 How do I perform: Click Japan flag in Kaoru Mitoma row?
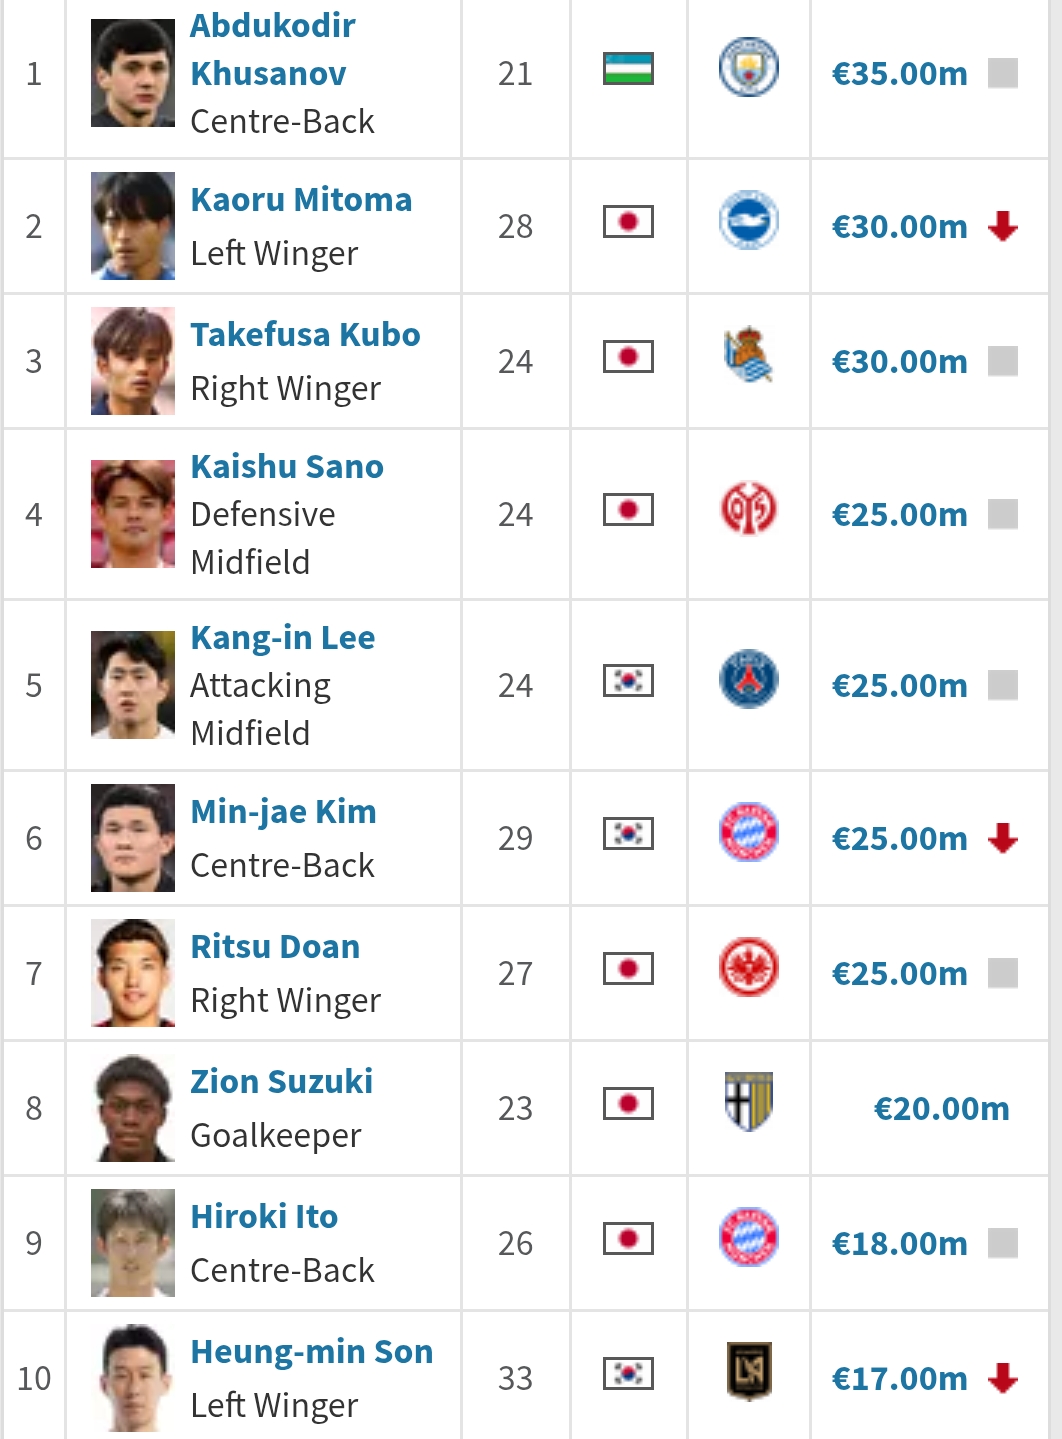coord(628,221)
